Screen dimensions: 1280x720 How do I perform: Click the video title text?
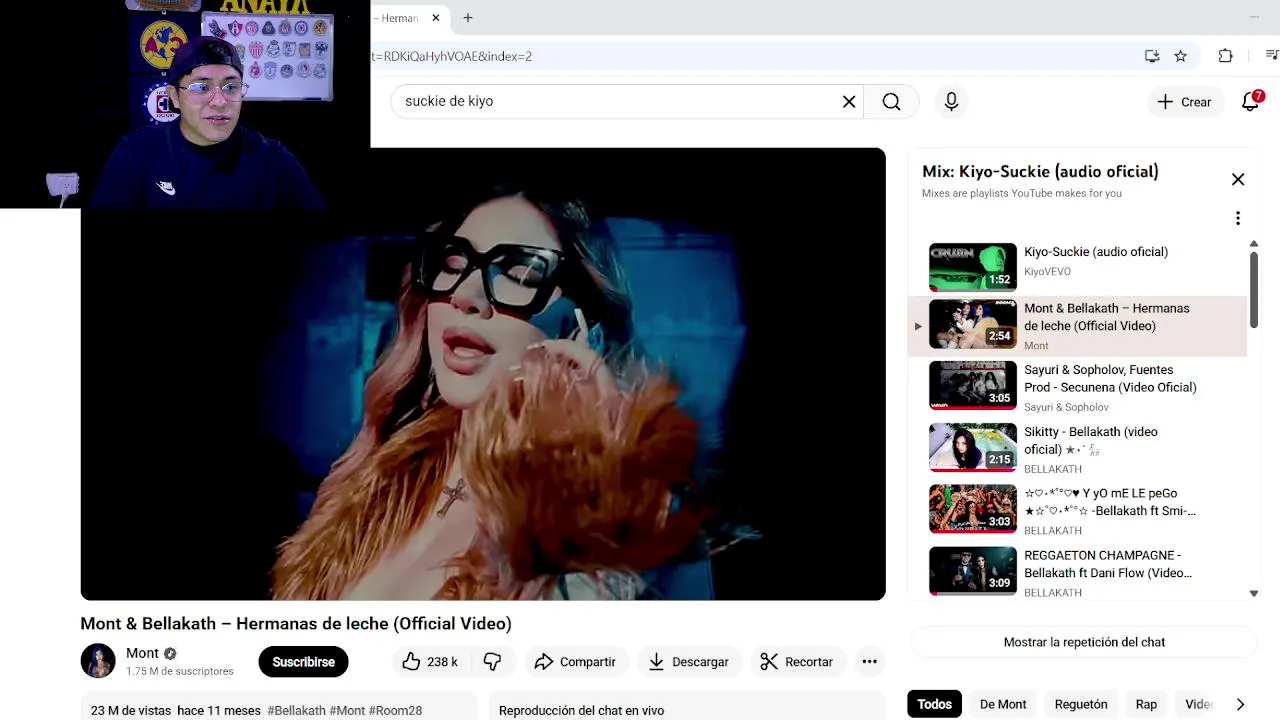(296, 623)
